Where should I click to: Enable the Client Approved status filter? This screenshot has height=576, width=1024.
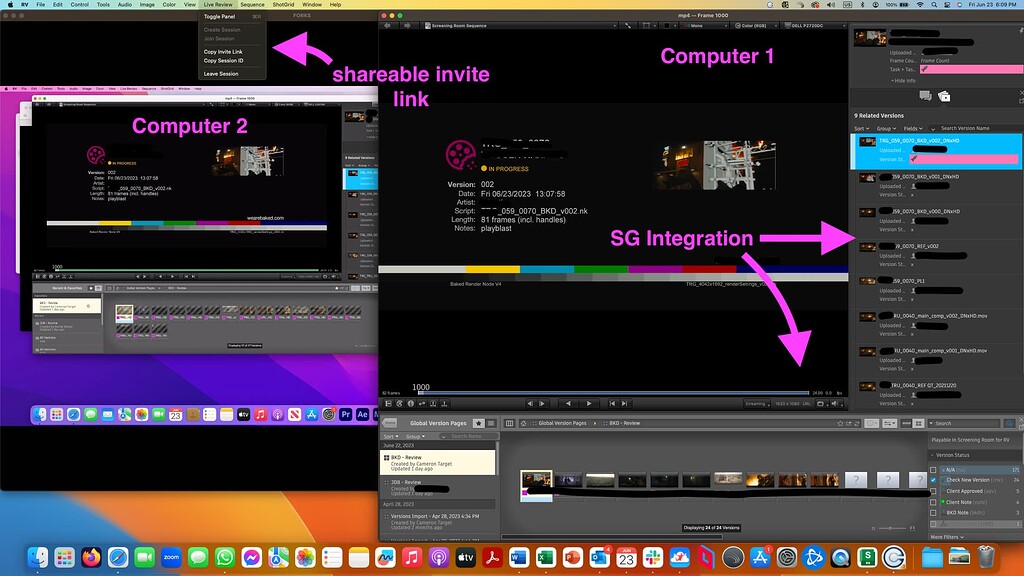click(x=933, y=491)
